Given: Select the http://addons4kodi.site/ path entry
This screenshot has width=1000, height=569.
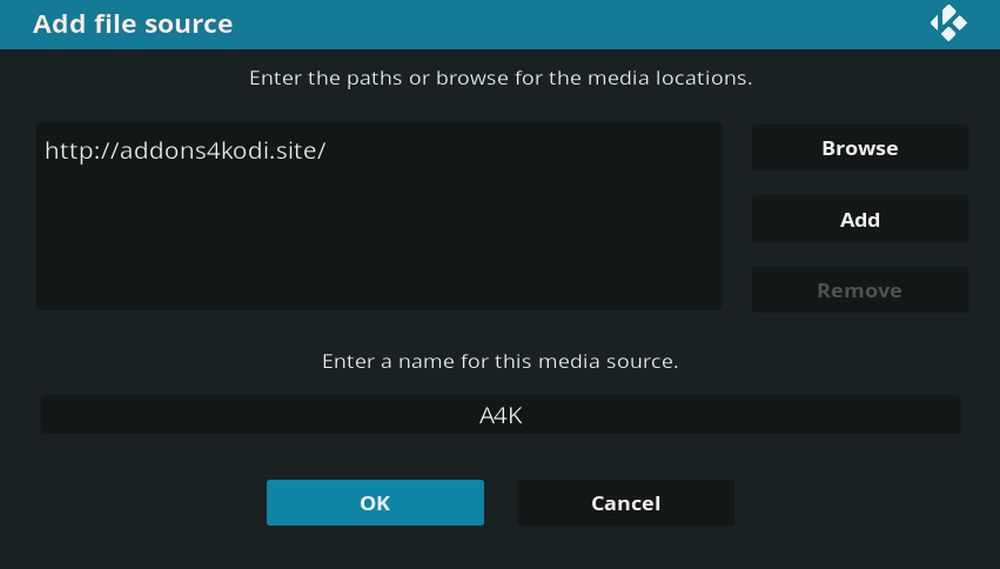Looking at the screenshot, I should pos(379,151).
